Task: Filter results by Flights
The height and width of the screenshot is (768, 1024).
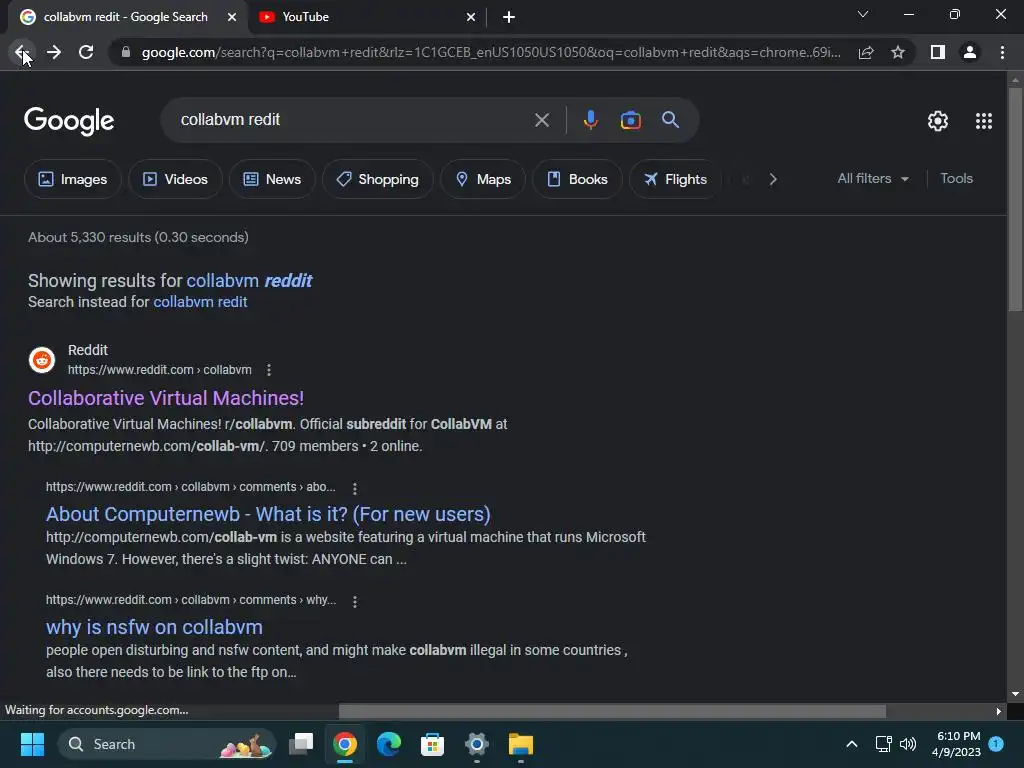Action: pyautogui.click(x=675, y=179)
